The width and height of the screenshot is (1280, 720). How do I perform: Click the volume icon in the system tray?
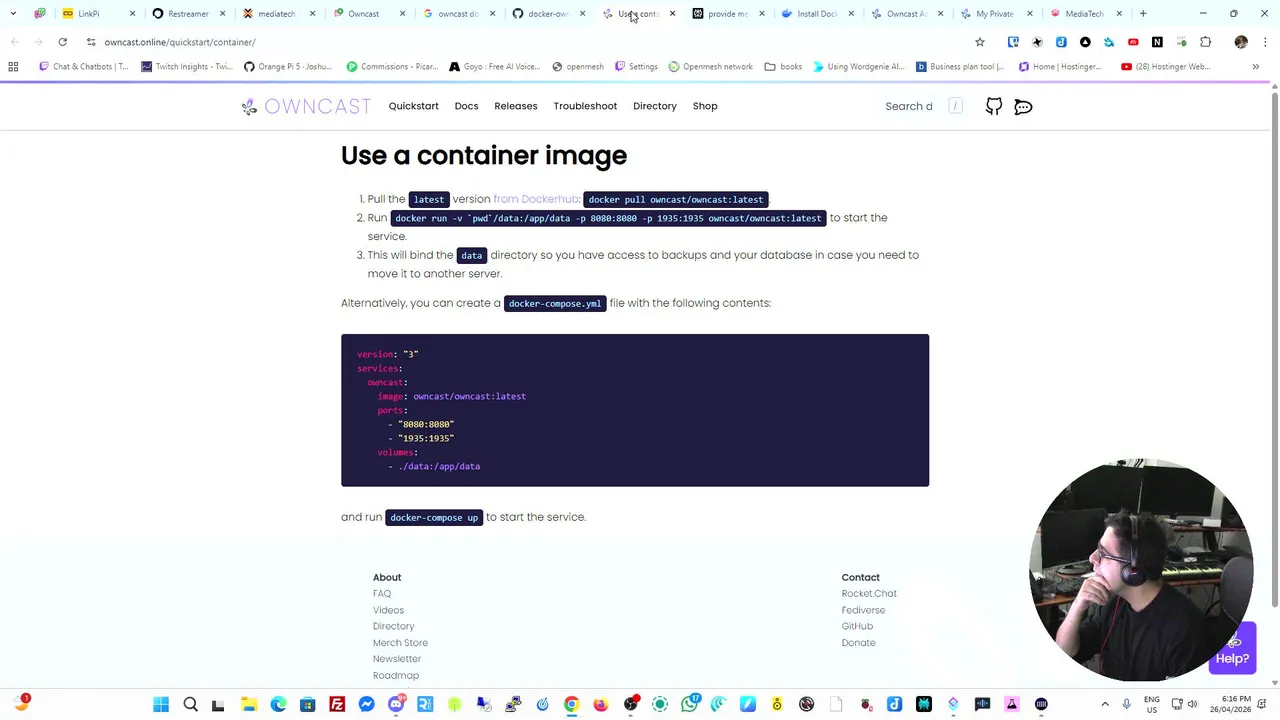pos(1192,705)
